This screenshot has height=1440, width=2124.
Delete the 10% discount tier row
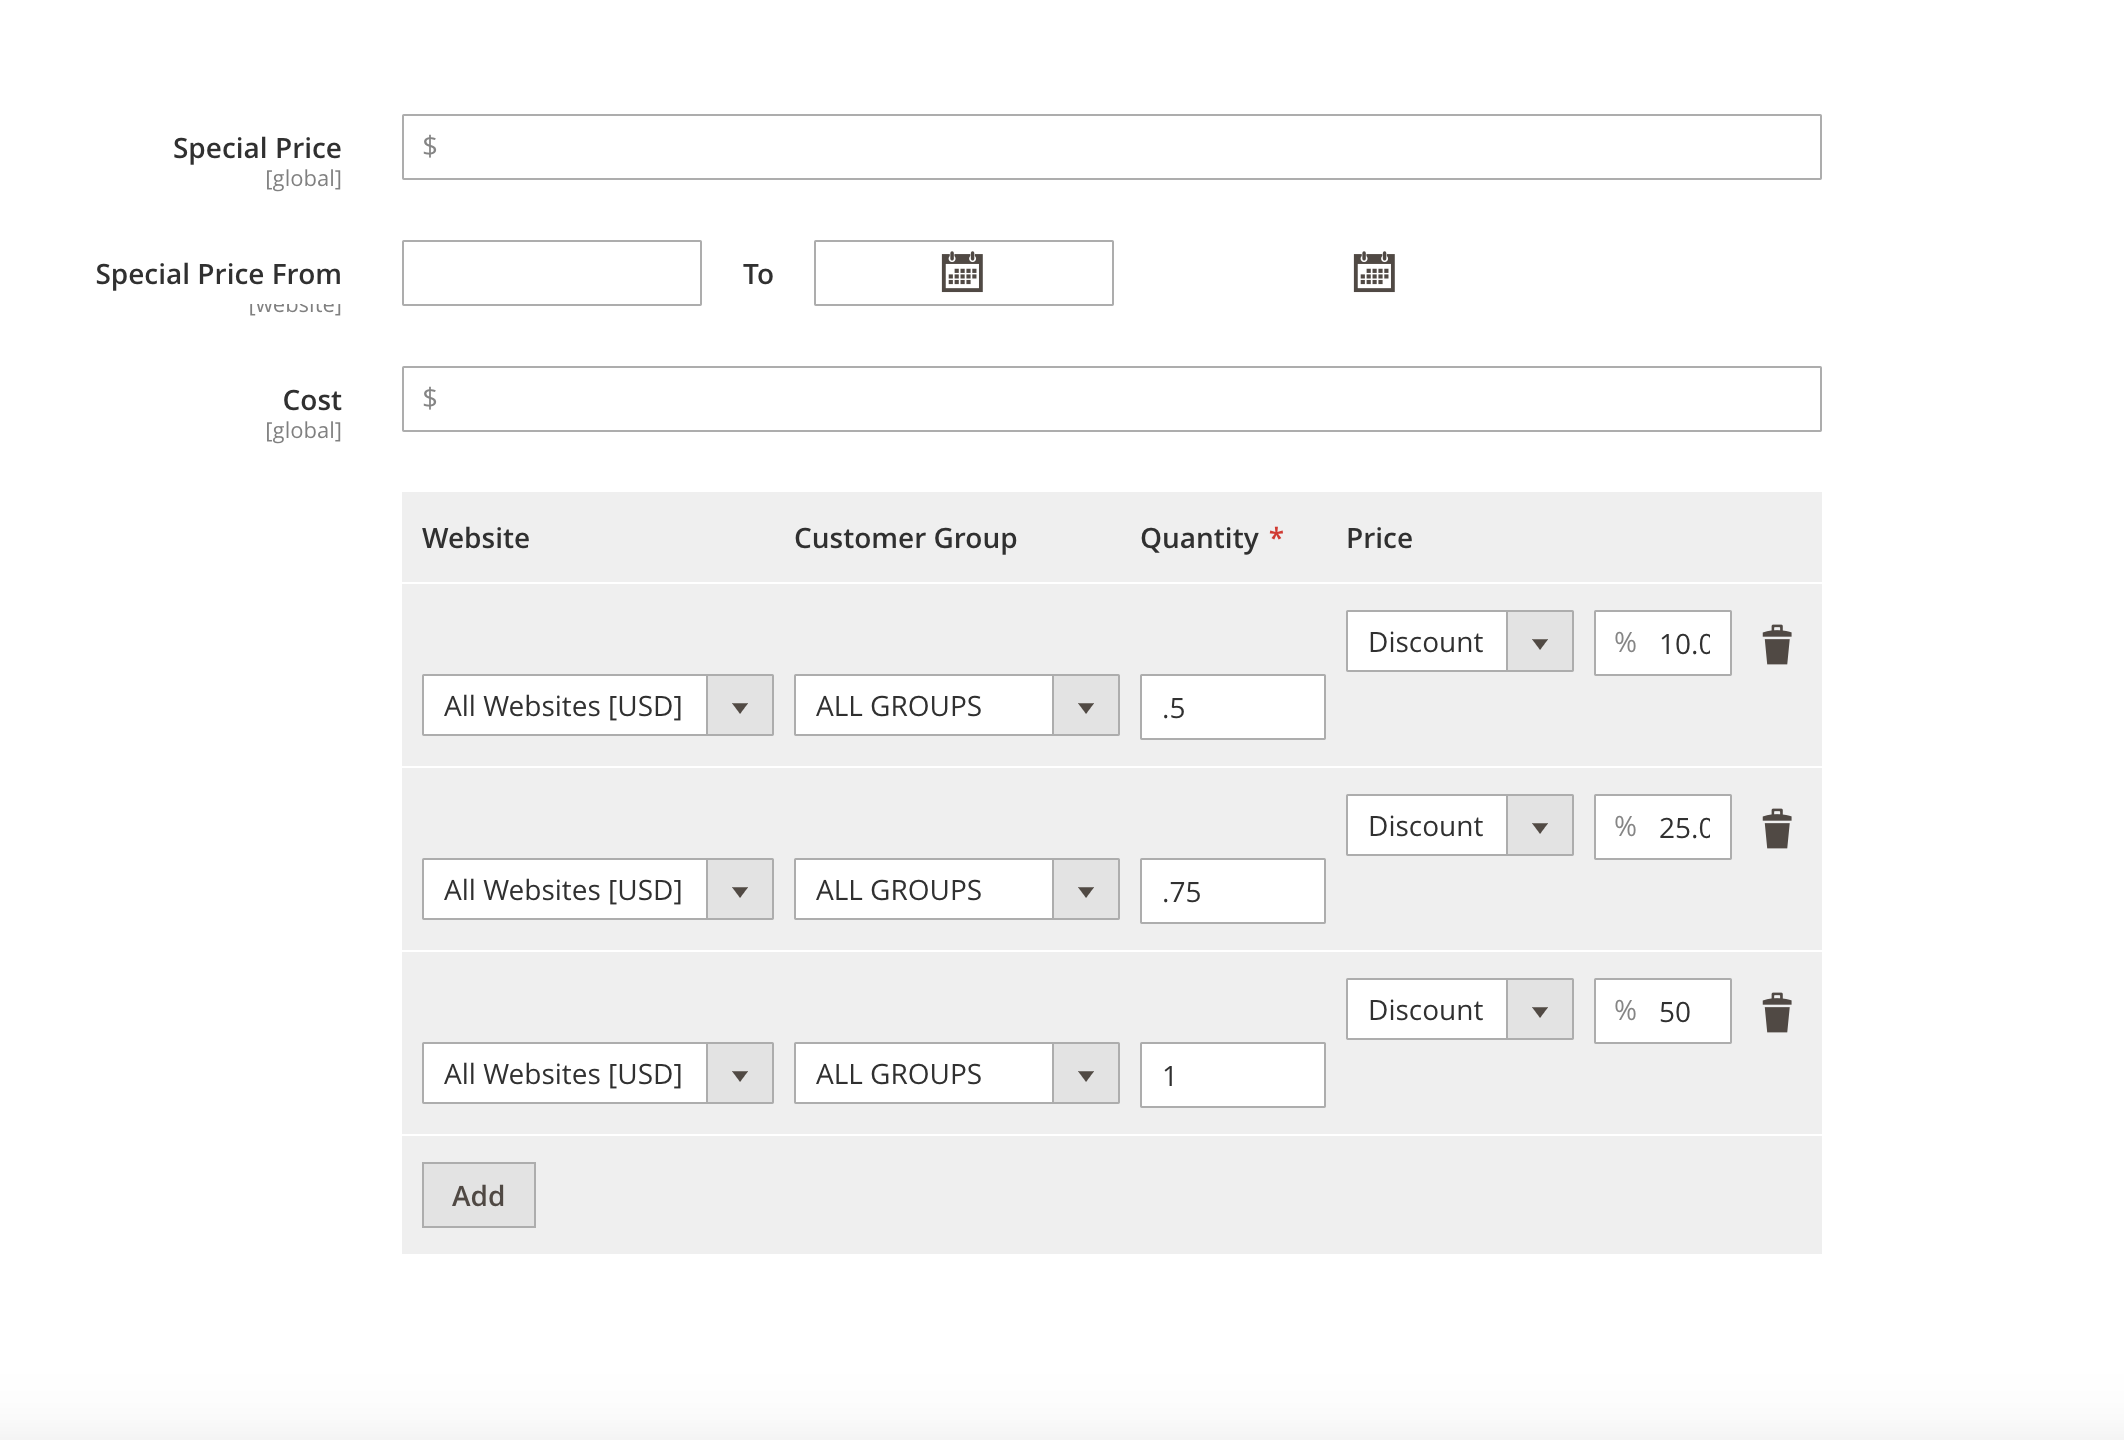pos(1776,645)
